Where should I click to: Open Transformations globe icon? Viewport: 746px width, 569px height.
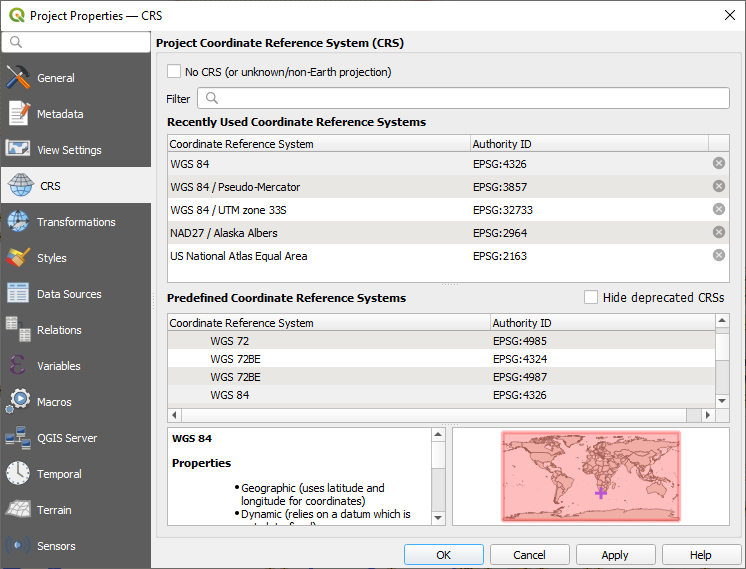click(x=18, y=222)
